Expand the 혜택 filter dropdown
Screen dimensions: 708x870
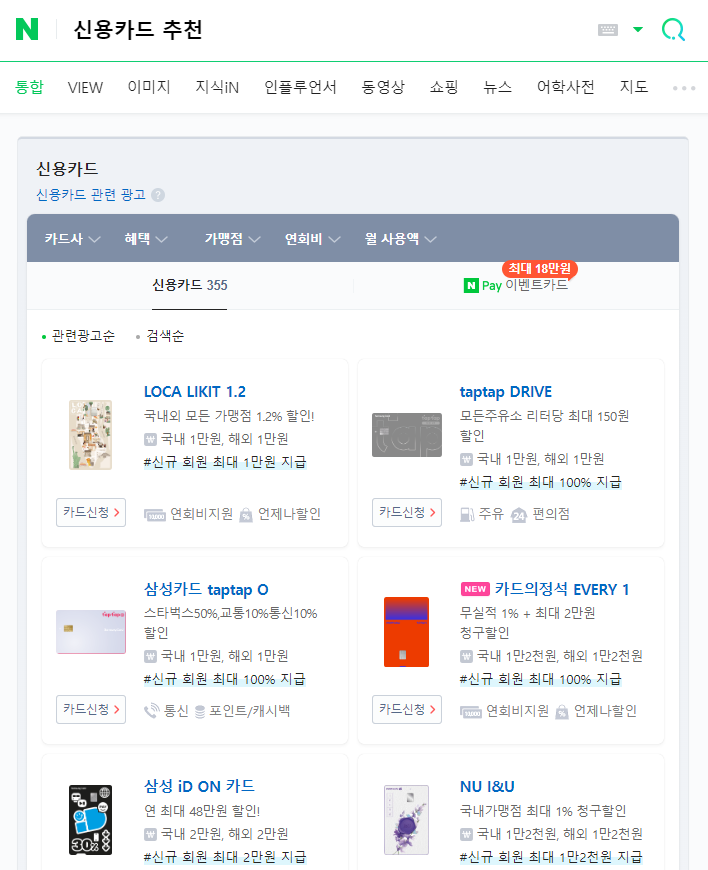(146, 239)
